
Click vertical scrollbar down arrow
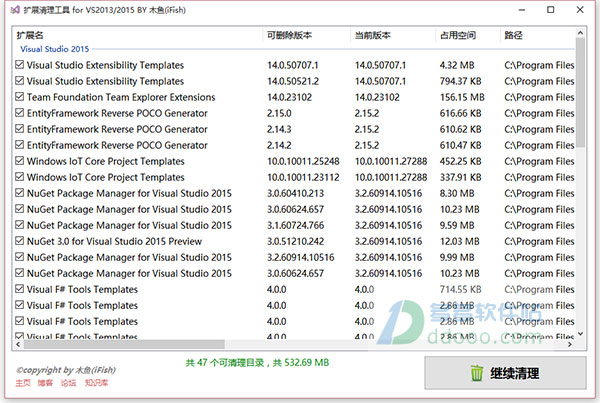(580, 334)
